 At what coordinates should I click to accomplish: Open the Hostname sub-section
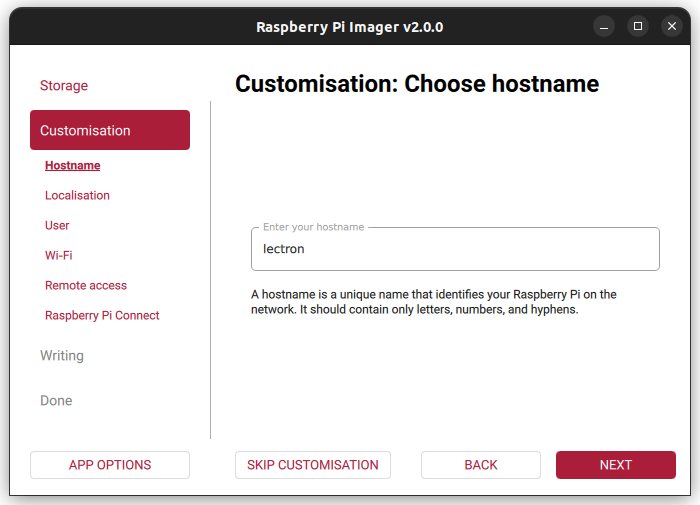click(x=72, y=165)
